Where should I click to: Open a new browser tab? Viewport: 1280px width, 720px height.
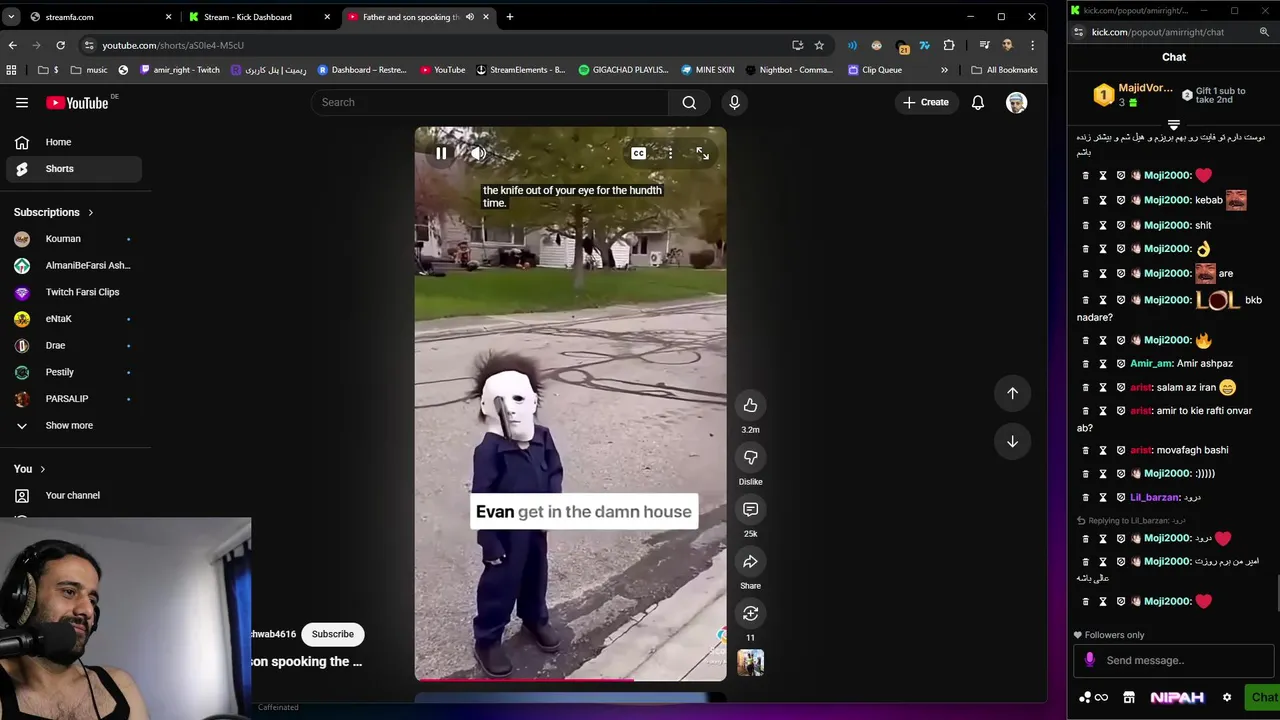(509, 17)
